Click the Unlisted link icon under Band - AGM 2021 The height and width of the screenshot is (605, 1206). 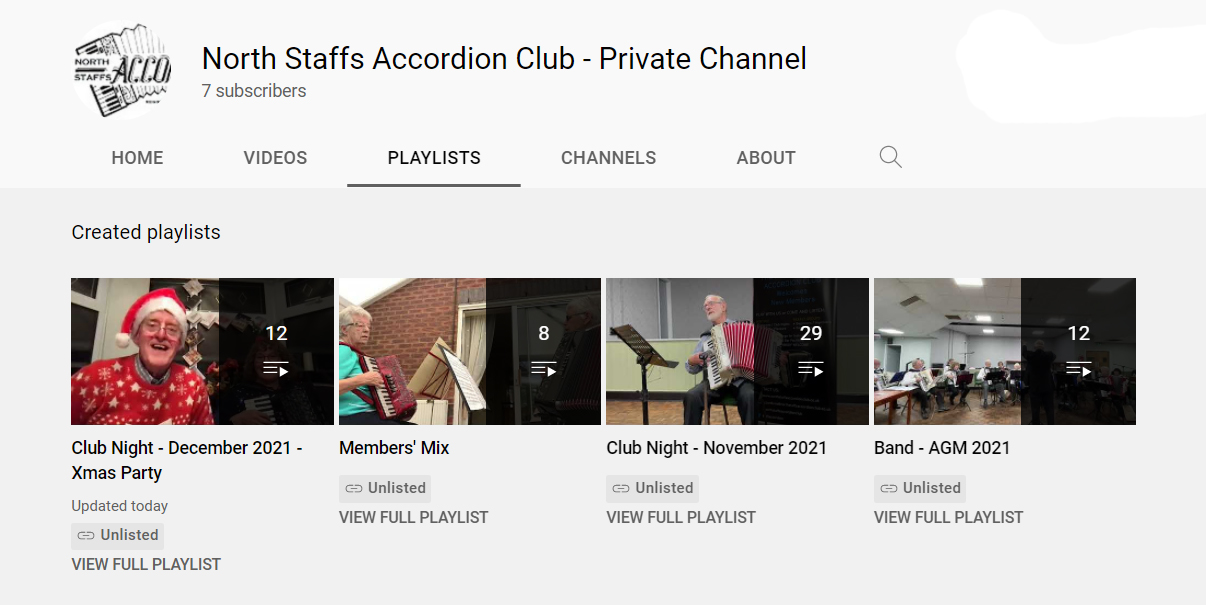pyautogui.click(x=888, y=488)
